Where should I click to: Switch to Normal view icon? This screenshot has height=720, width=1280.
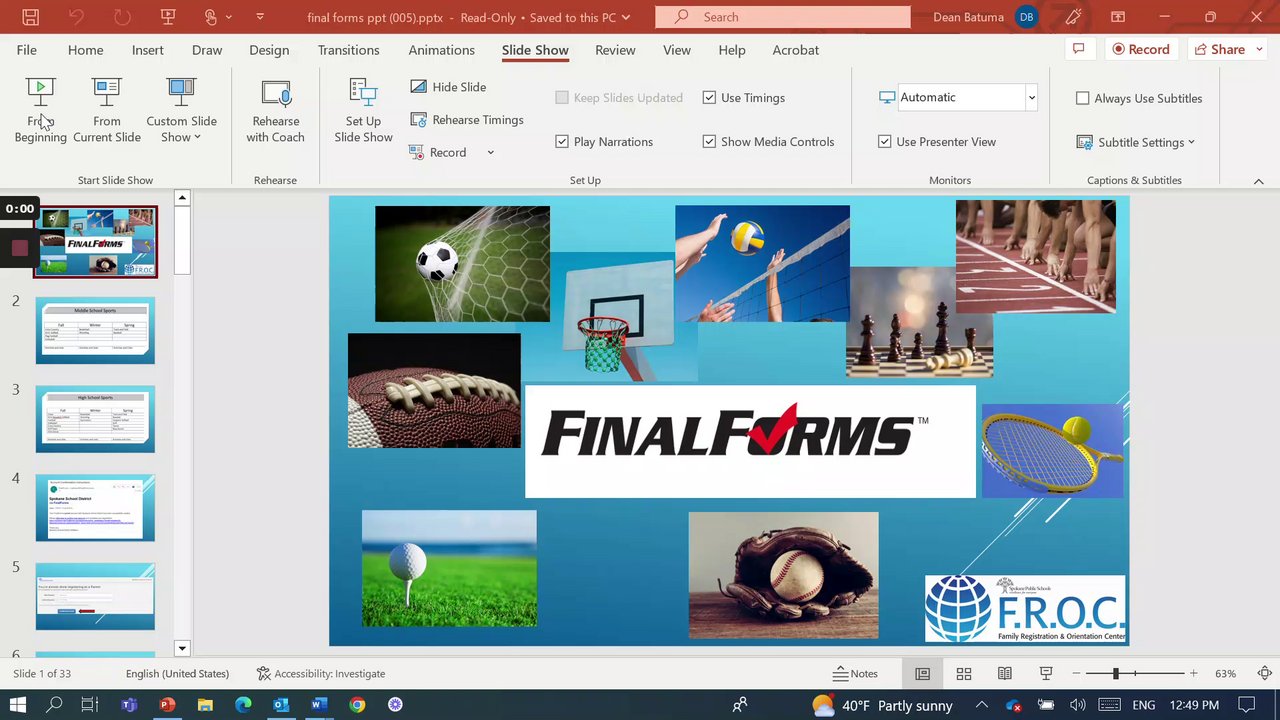[x=923, y=674]
